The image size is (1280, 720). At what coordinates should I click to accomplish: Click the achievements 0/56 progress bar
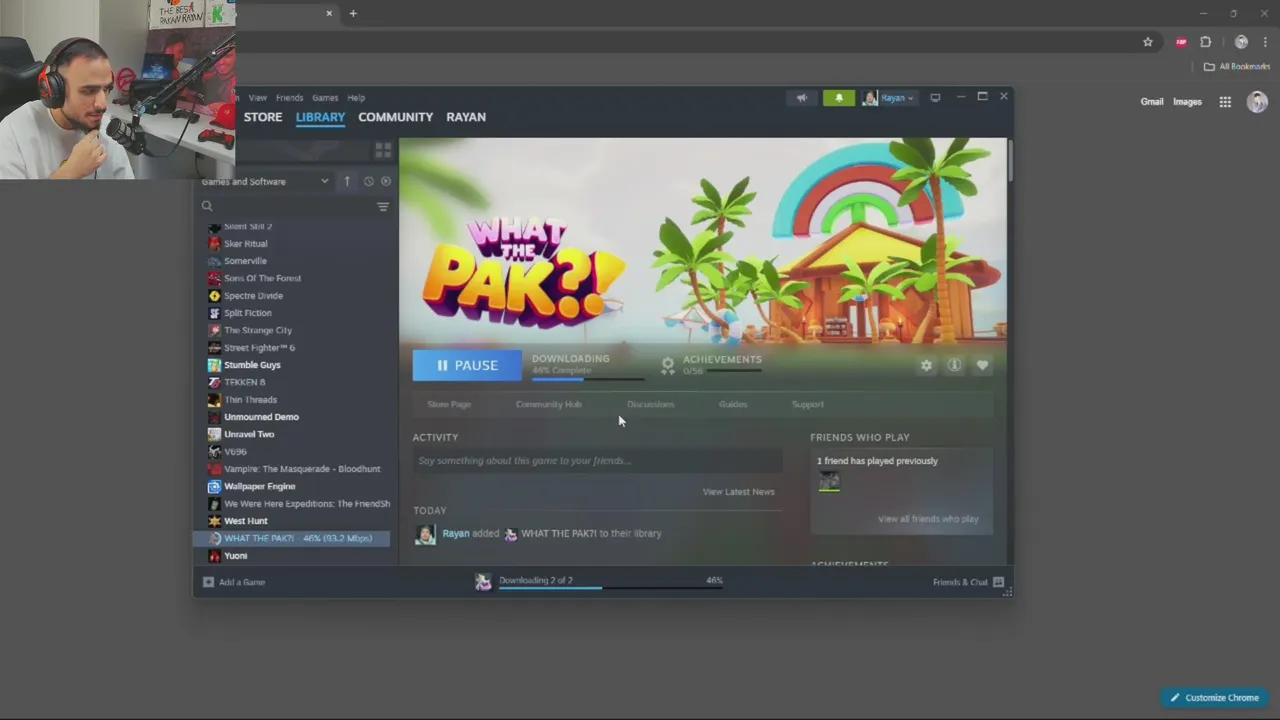point(734,371)
